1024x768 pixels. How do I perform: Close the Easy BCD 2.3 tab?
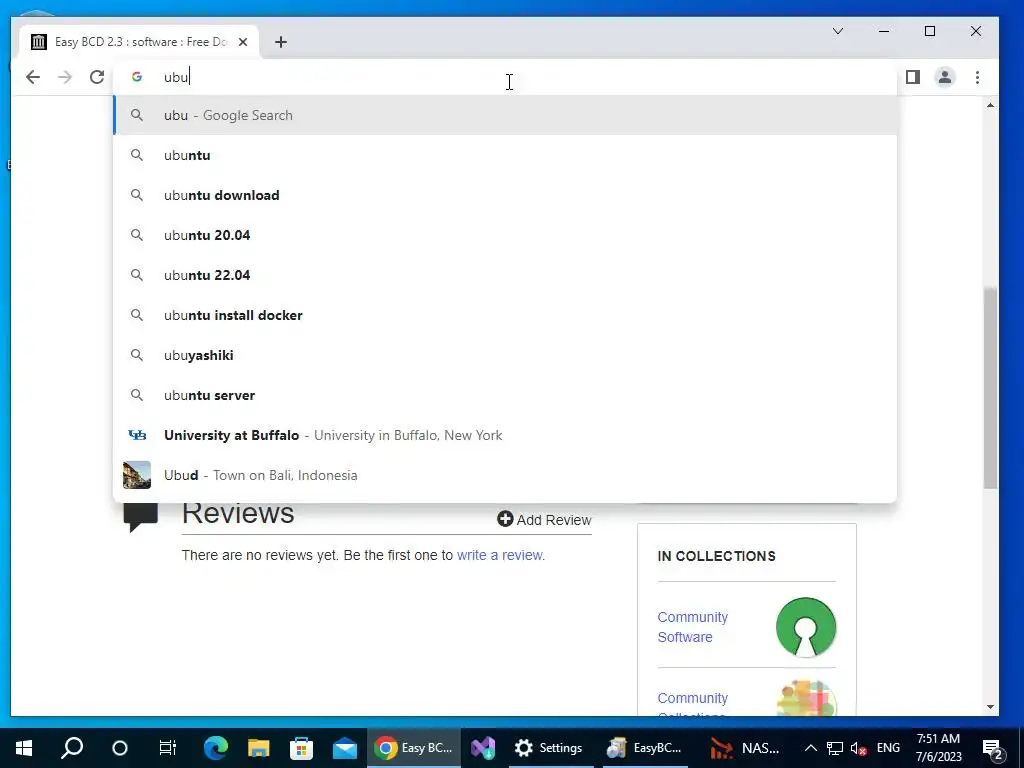click(x=243, y=42)
